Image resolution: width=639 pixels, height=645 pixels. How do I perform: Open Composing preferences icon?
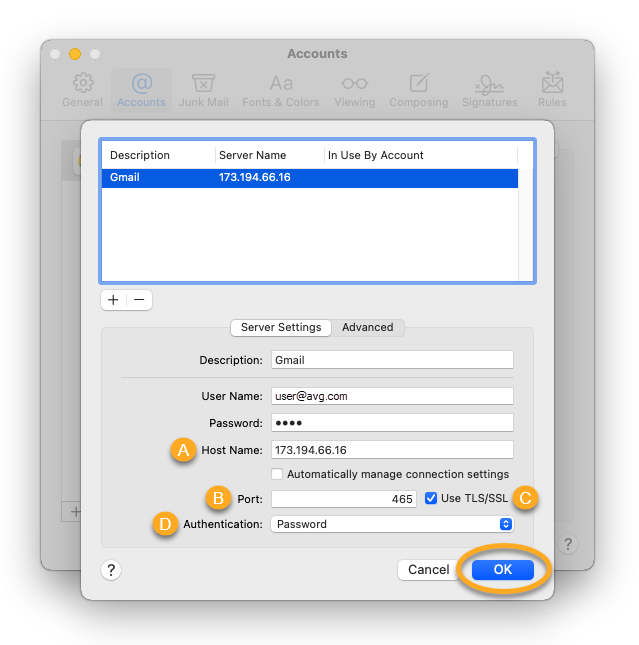[419, 84]
